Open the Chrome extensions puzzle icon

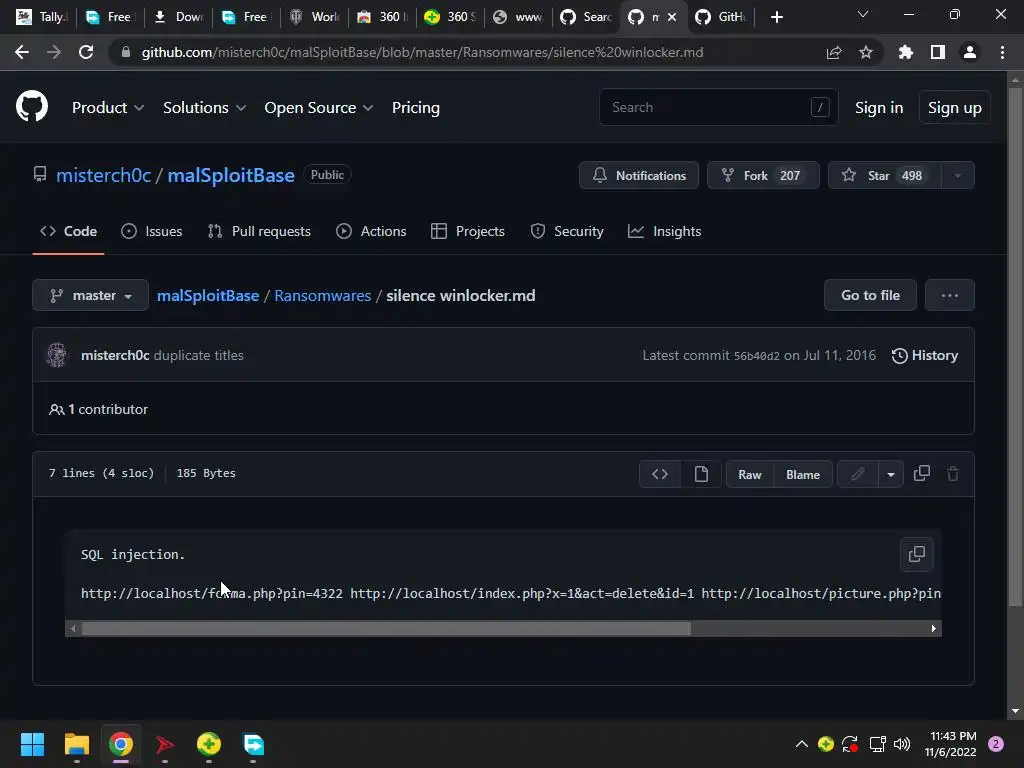[905, 52]
